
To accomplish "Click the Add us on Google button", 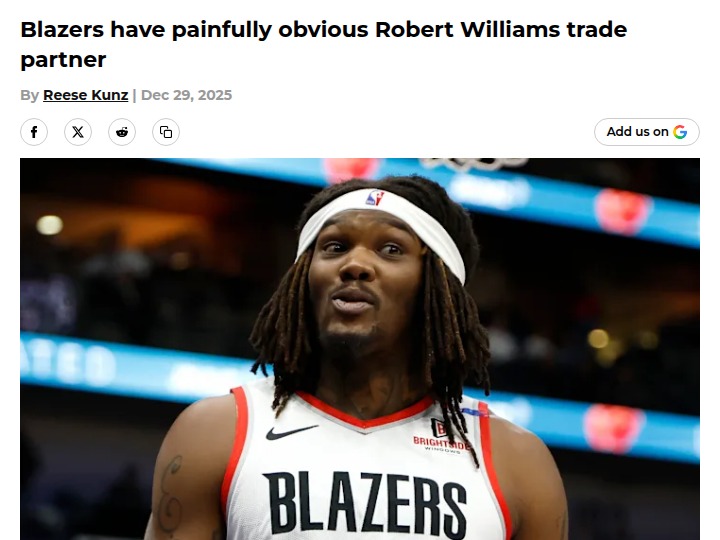I will (647, 132).
